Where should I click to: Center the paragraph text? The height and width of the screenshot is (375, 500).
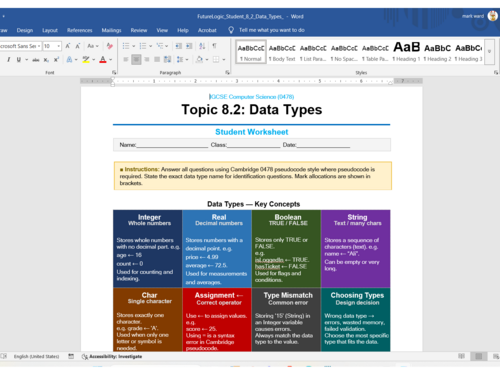click(x=136, y=60)
